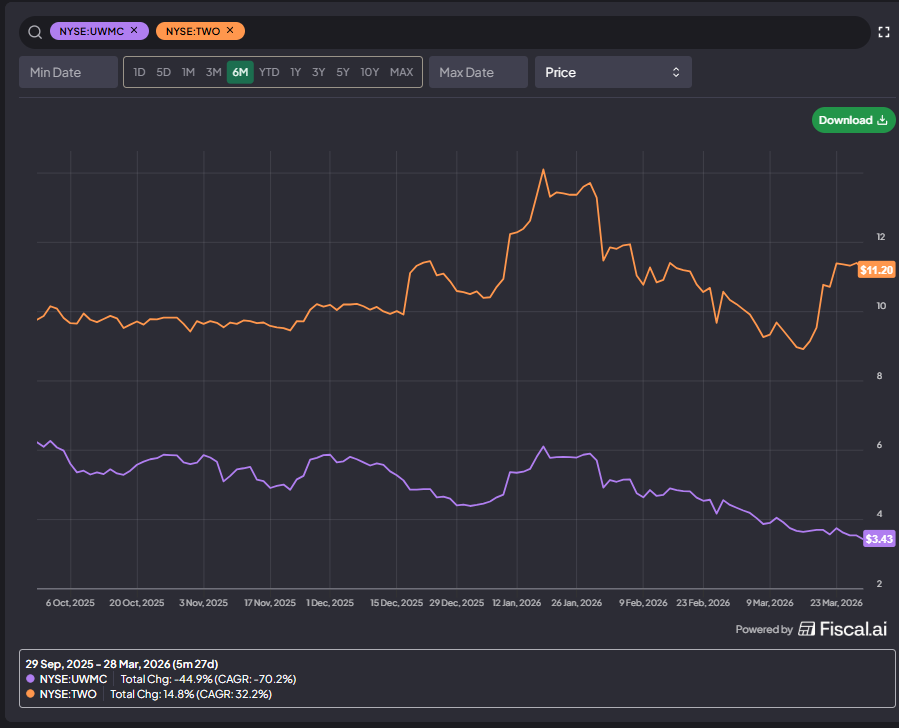
Task: Focus the Min Date field
Action: point(68,72)
